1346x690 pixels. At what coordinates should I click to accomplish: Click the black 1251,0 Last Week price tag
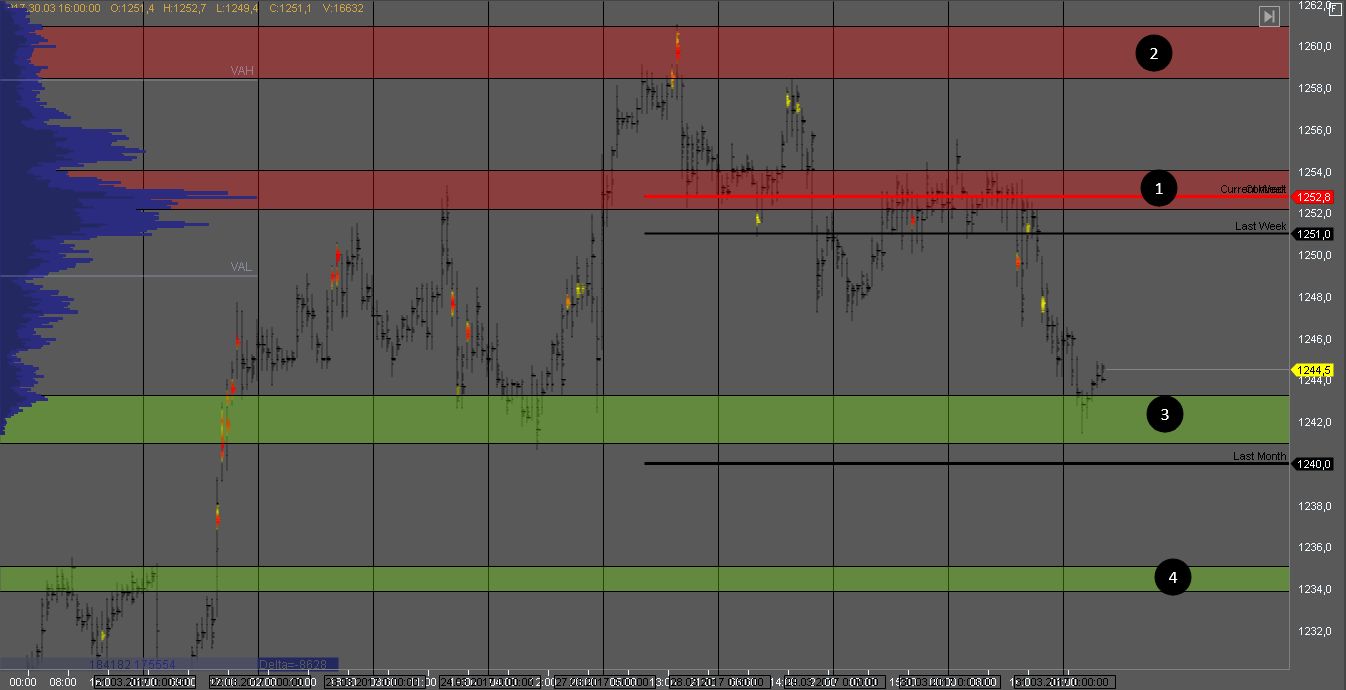click(1314, 234)
